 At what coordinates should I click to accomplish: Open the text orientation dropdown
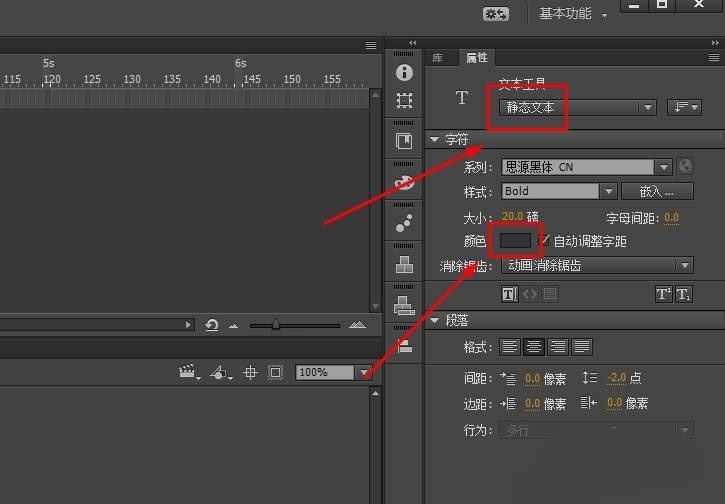[685, 107]
